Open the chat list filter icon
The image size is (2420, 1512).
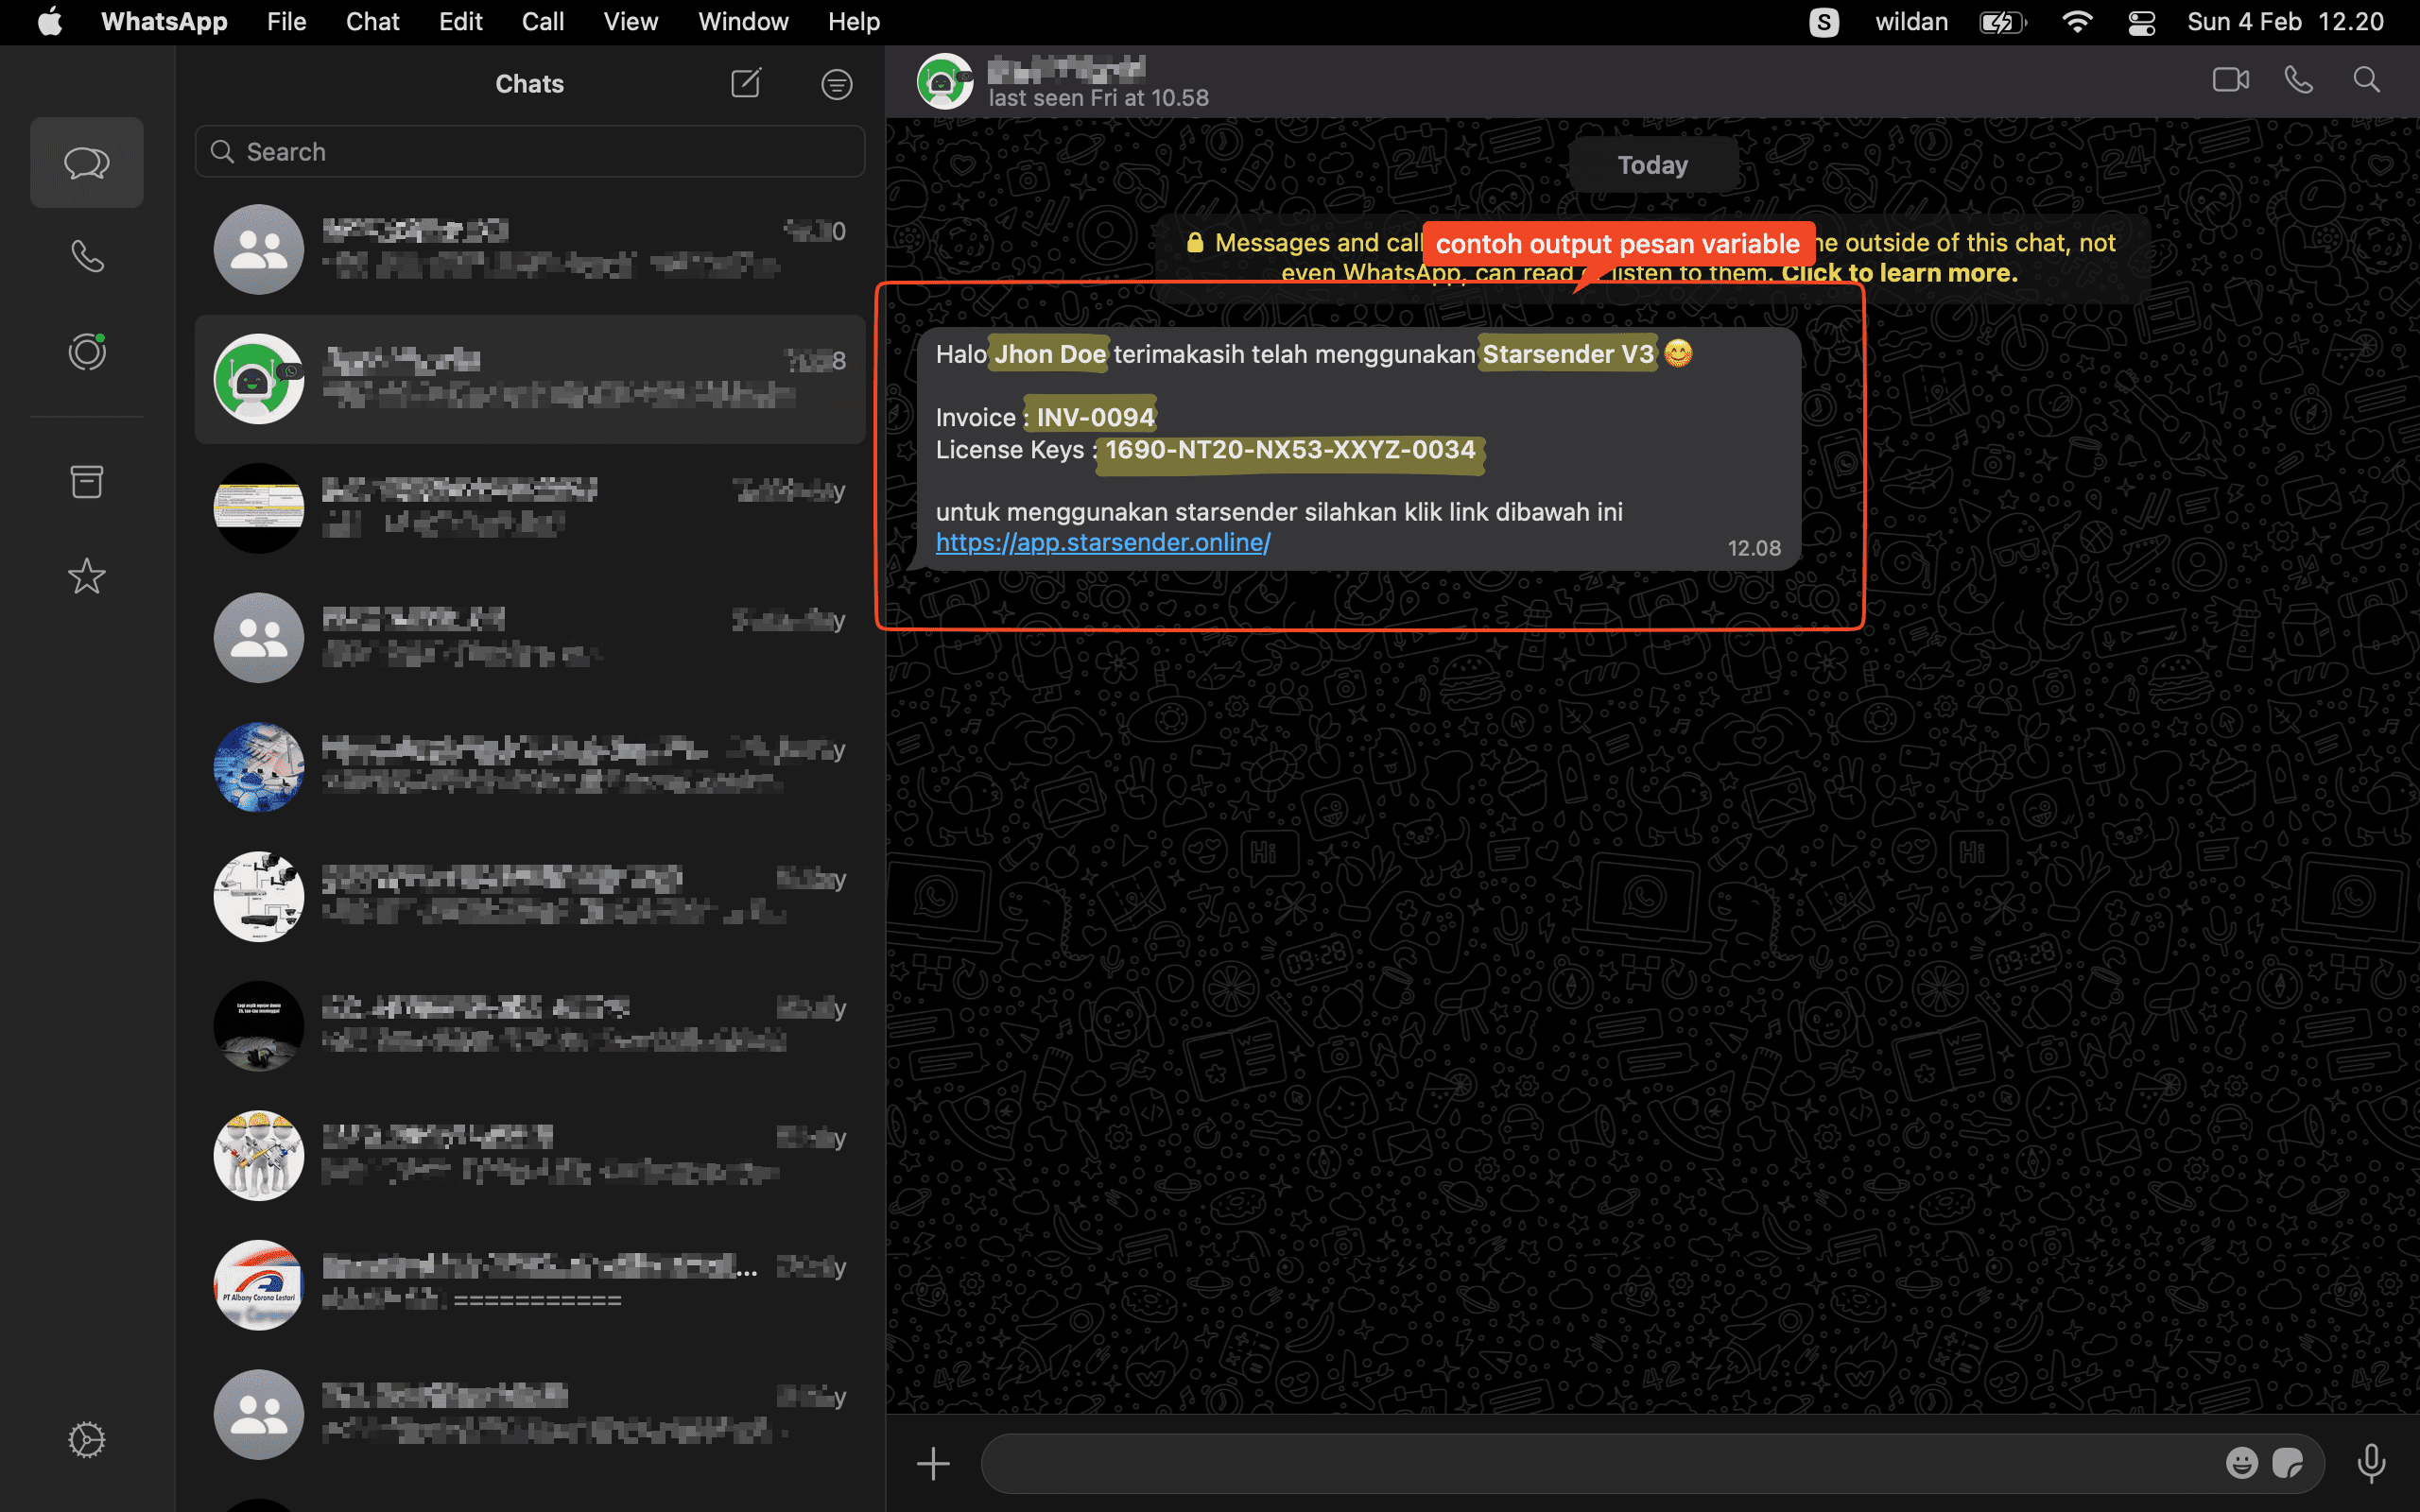(837, 84)
